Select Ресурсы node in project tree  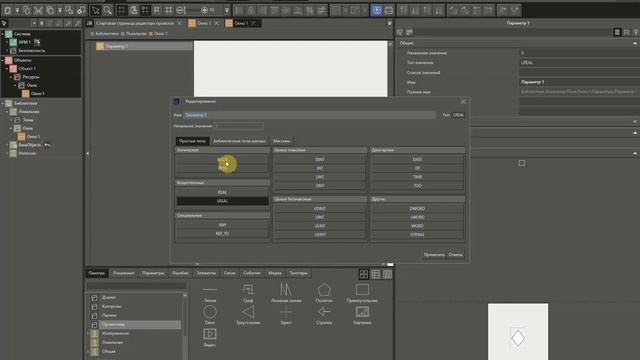31,77
